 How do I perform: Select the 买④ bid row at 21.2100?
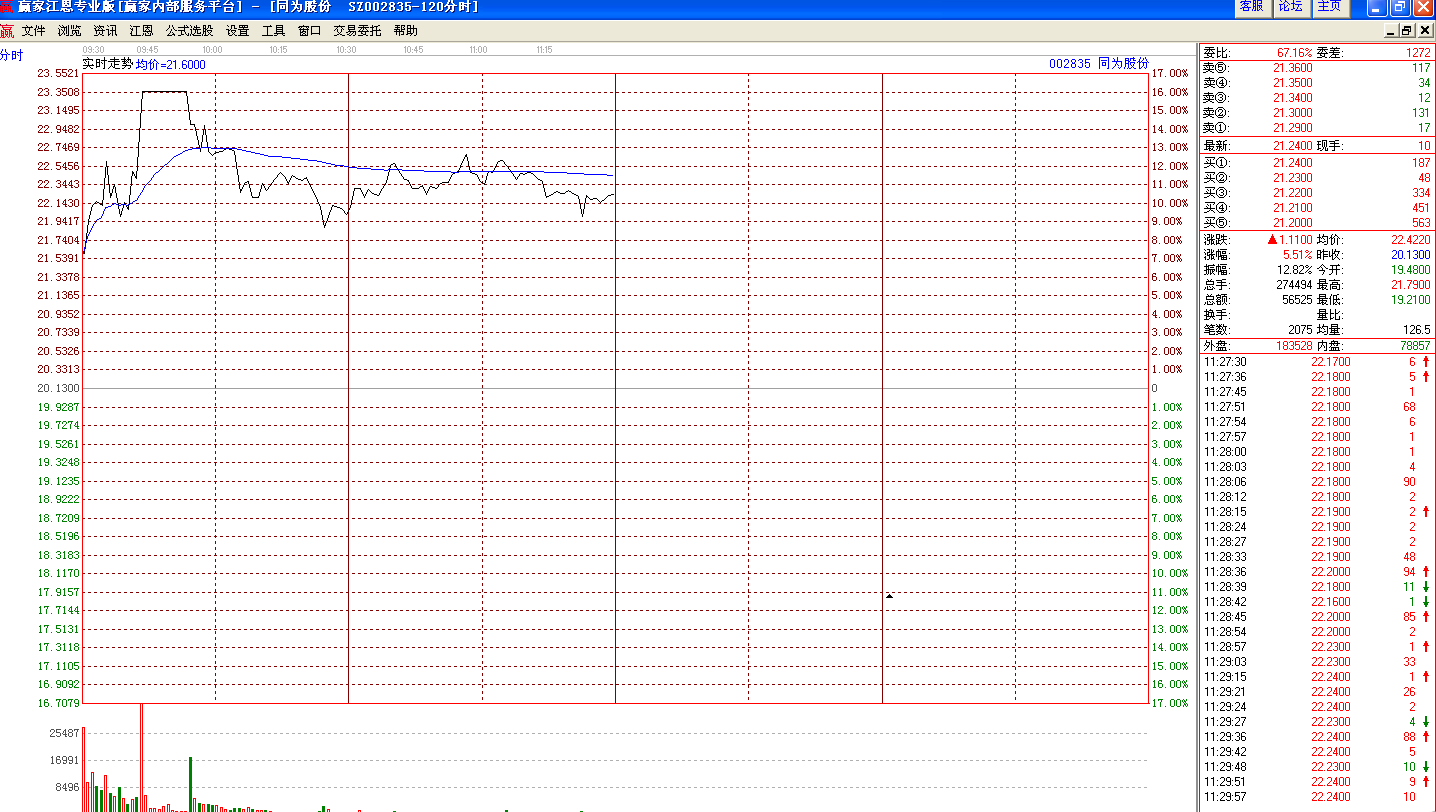coord(1316,208)
